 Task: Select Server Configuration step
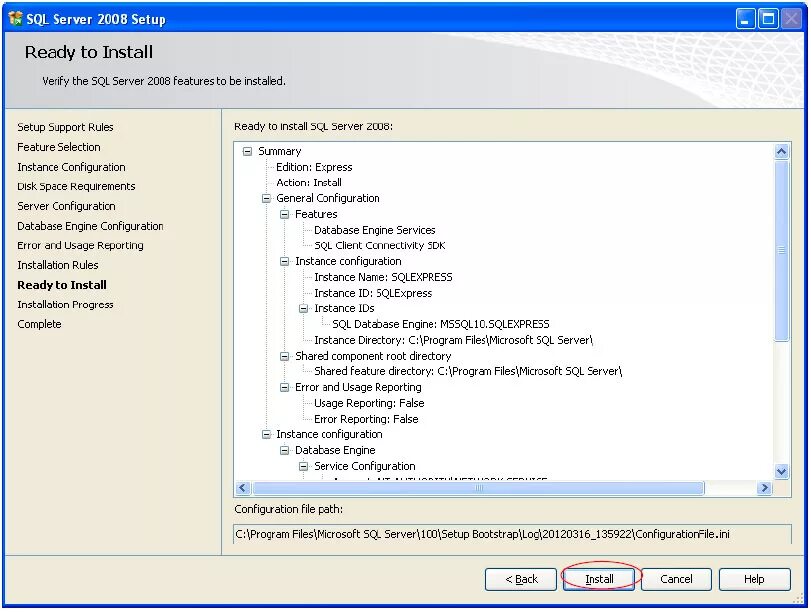tap(66, 206)
